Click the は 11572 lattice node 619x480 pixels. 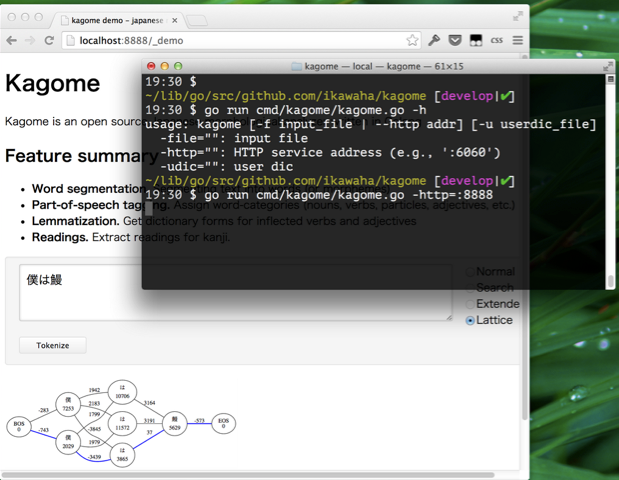click(122, 424)
